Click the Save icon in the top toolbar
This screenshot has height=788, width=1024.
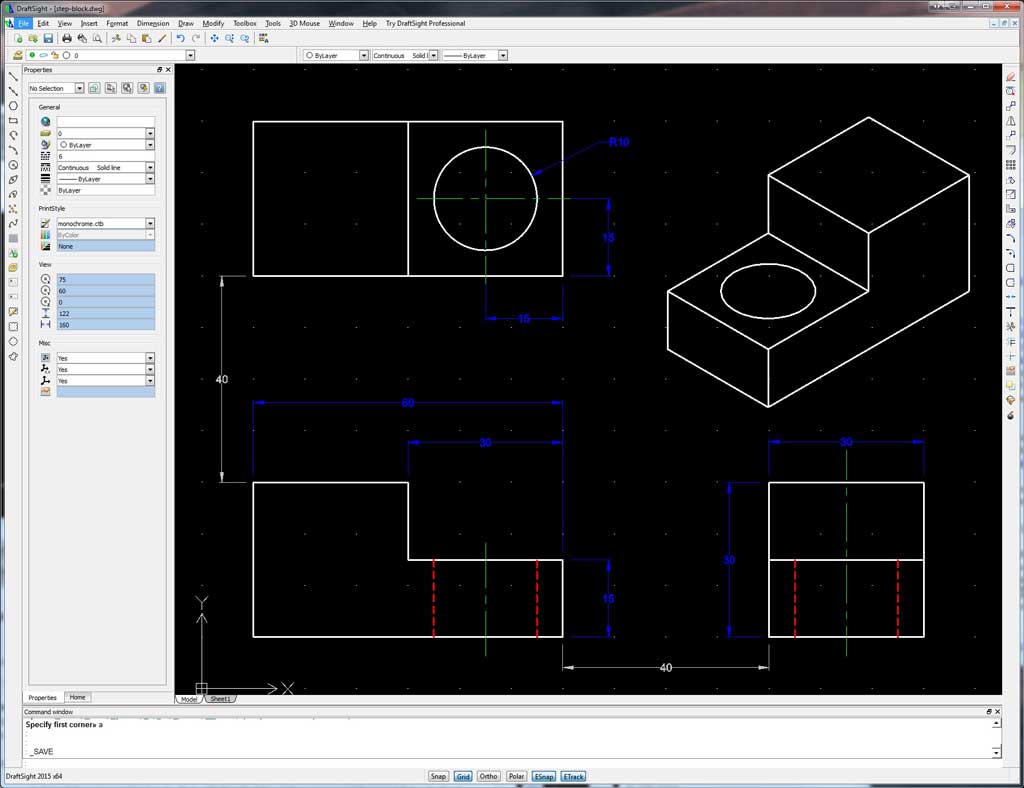pos(48,39)
